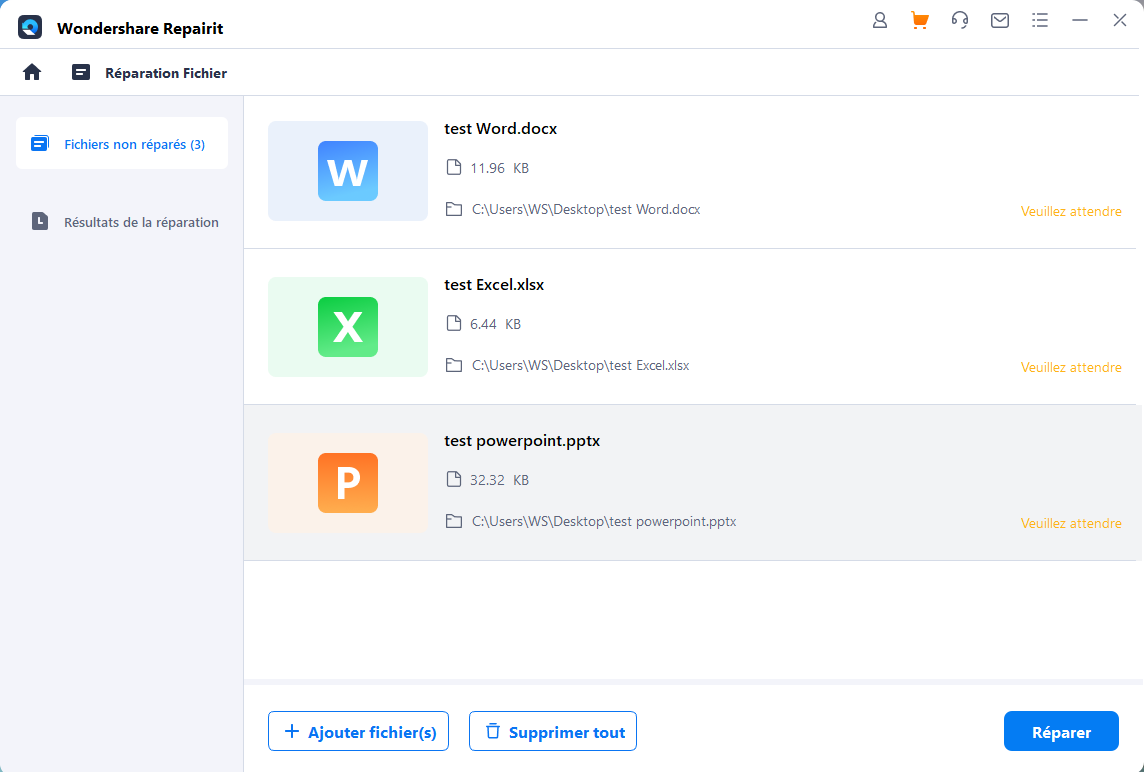This screenshot has height=772, width=1144.
Task: Open the mail envelope icon
Action: point(1000,20)
